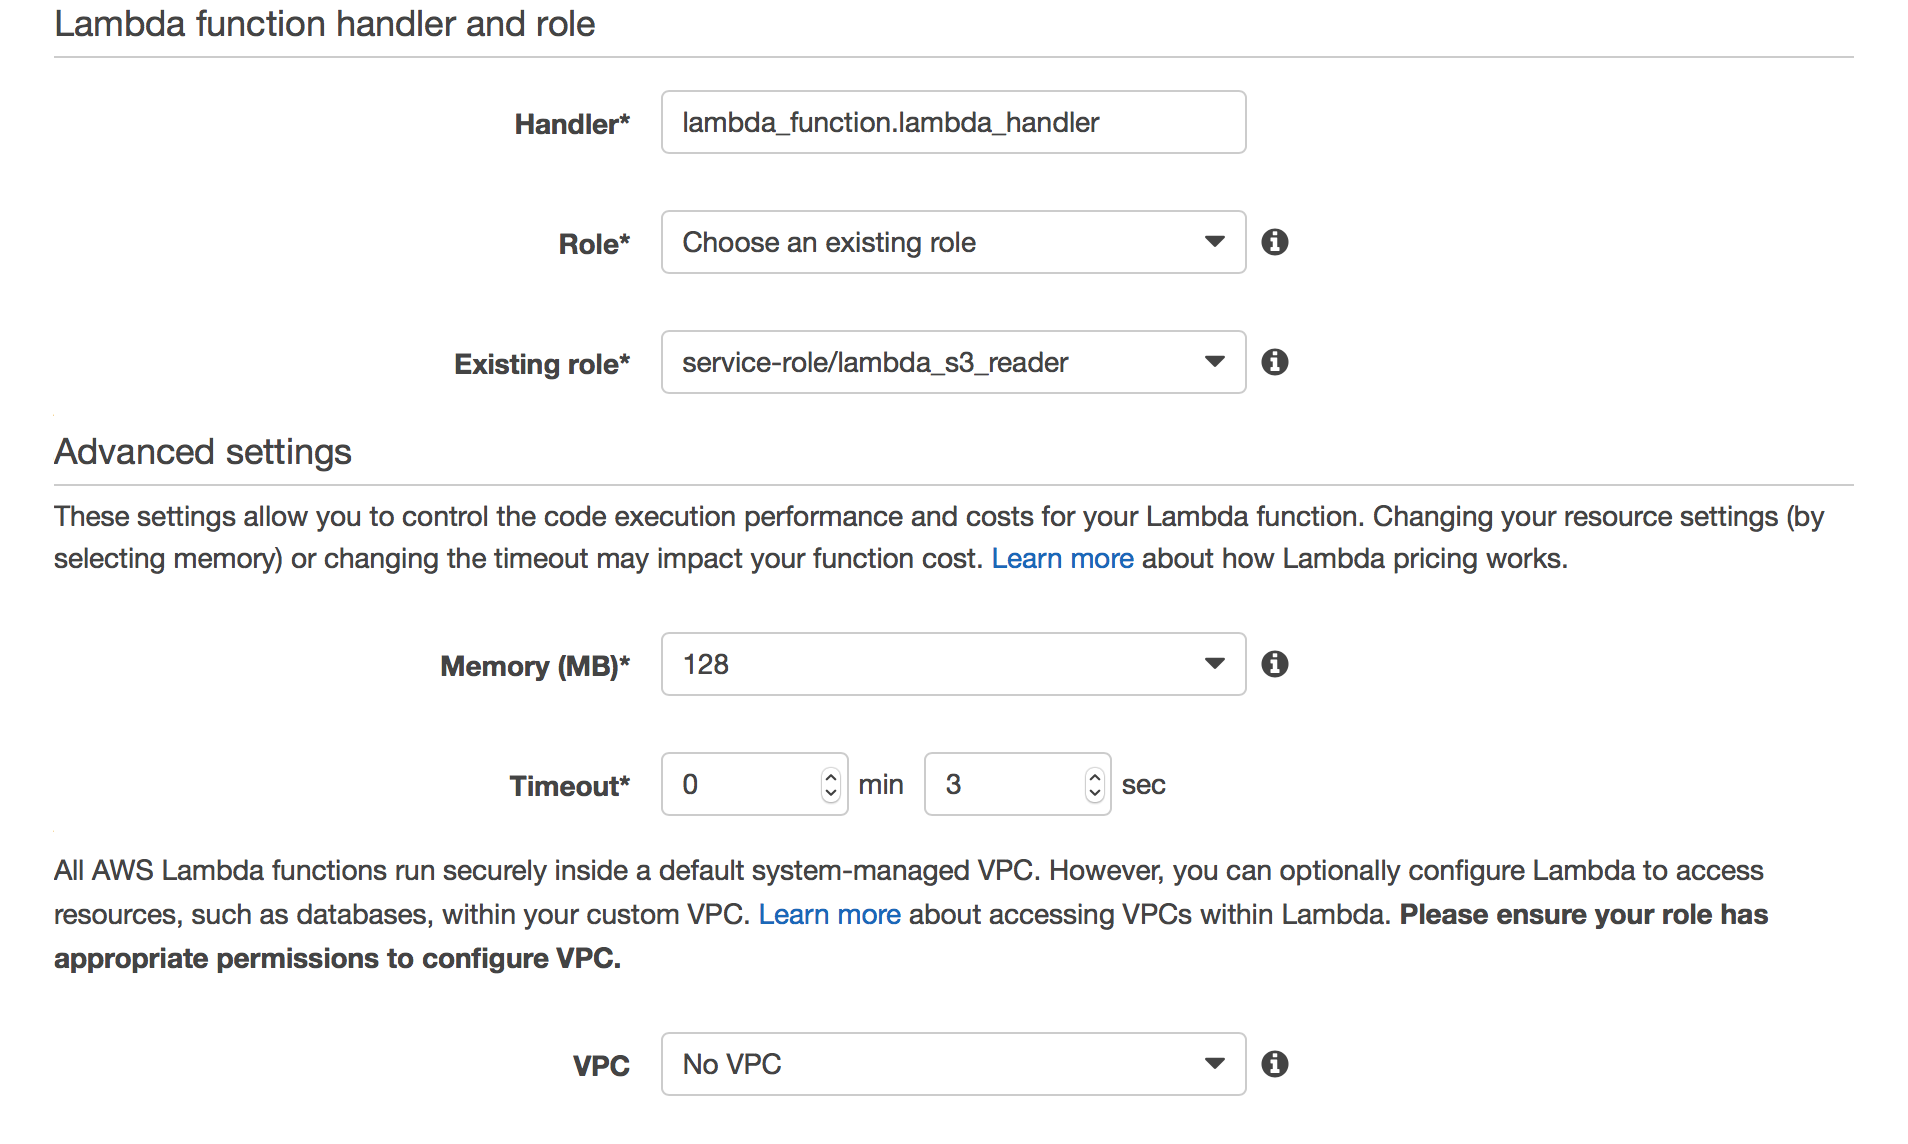Click the 'sec' unit label

coord(1143,785)
